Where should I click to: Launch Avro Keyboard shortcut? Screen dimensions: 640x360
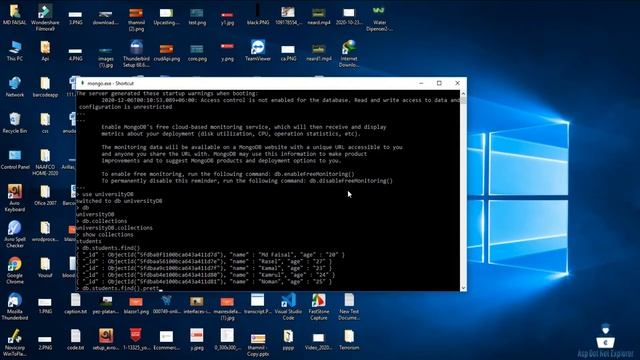coord(15,198)
